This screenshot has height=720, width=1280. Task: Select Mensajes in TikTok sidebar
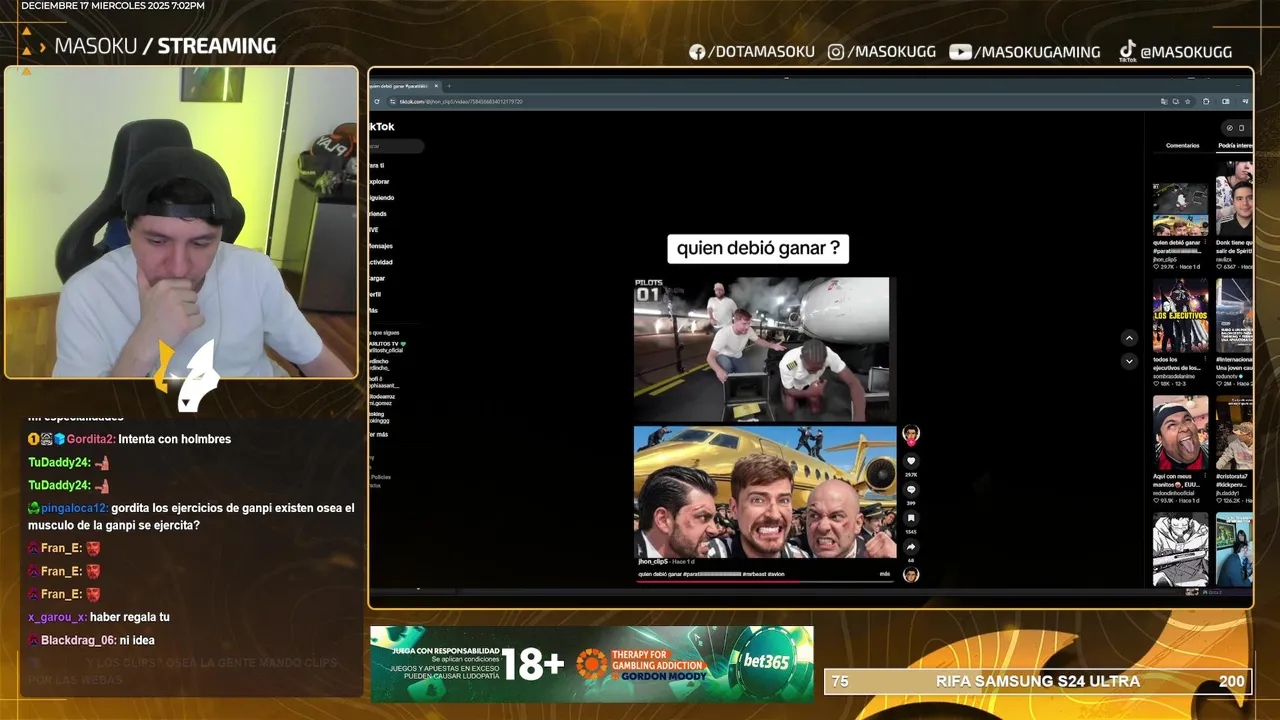pyautogui.click(x=381, y=246)
